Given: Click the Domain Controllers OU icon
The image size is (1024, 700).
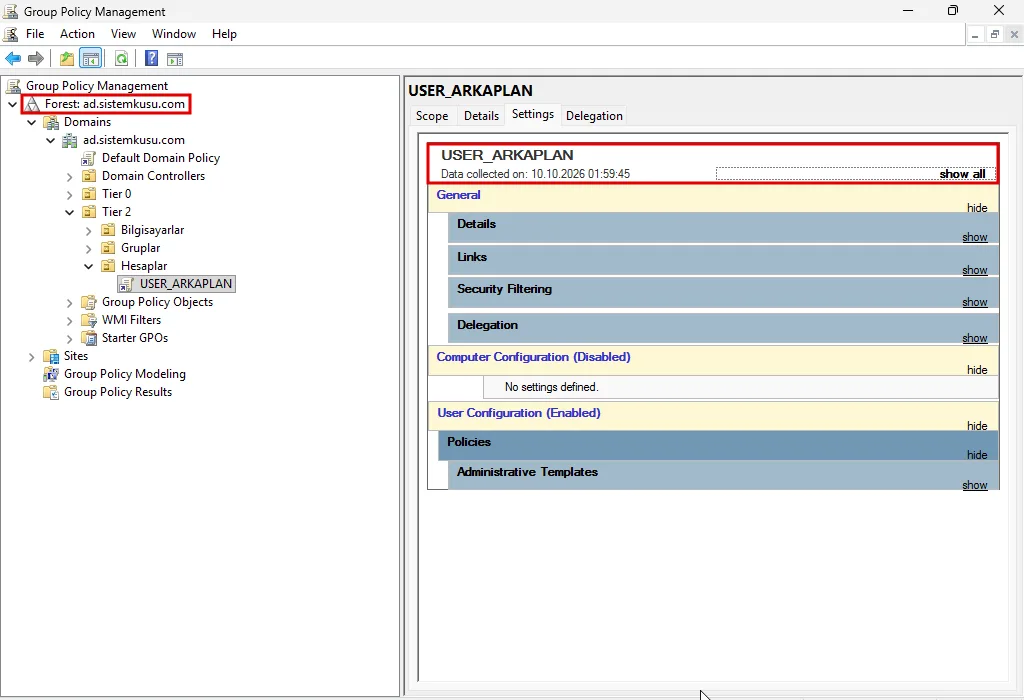Looking at the screenshot, I should point(89,176).
